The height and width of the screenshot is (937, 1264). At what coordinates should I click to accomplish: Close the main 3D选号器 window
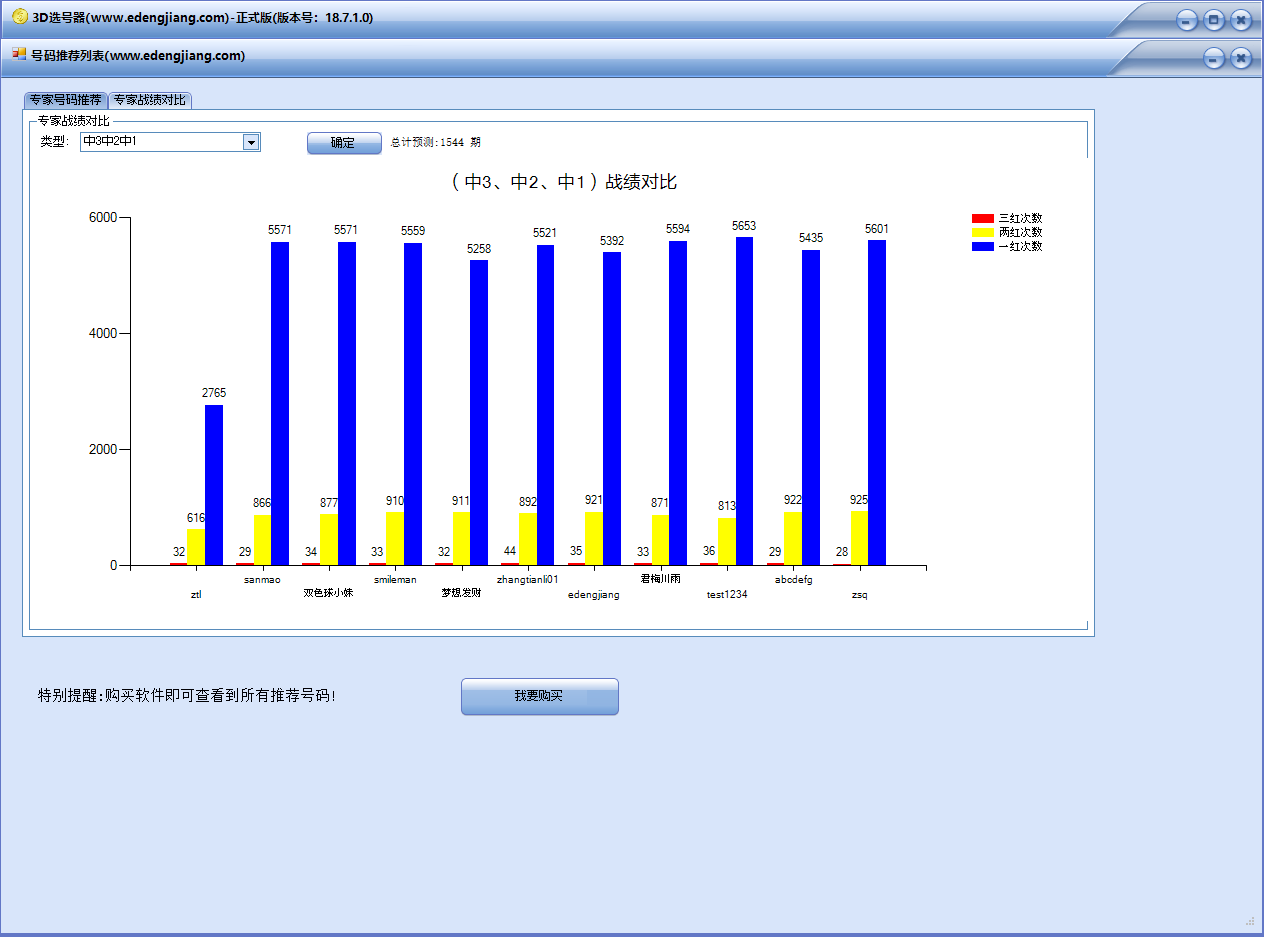click(1240, 20)
